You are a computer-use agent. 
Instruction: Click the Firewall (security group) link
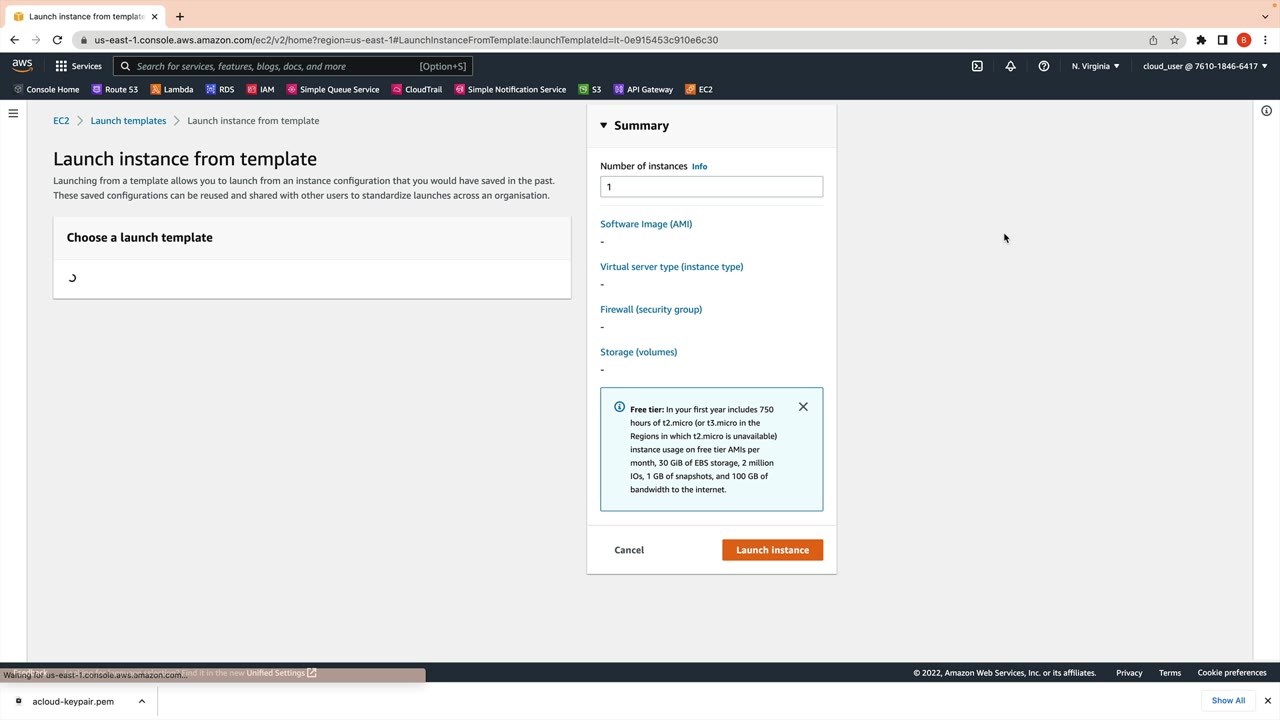tap(651, 310)
